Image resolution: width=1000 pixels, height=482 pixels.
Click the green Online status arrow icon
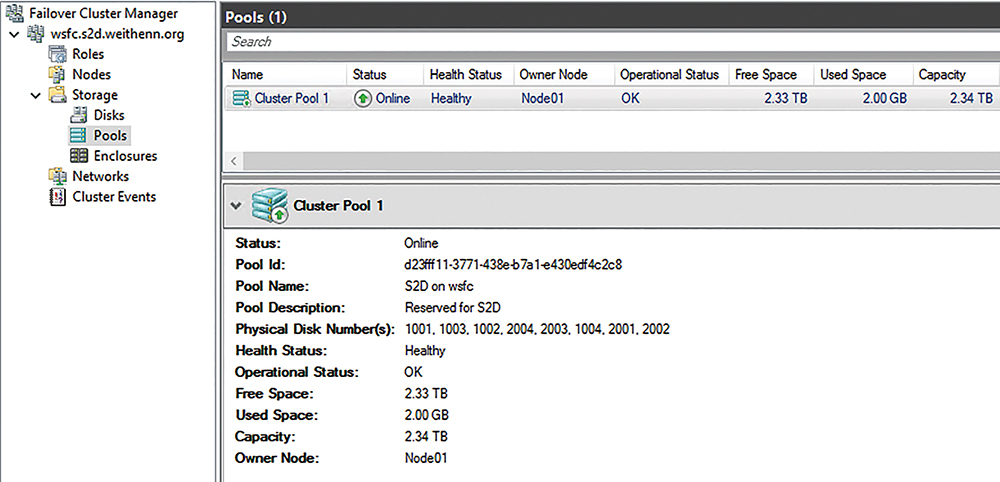[363, 99]
